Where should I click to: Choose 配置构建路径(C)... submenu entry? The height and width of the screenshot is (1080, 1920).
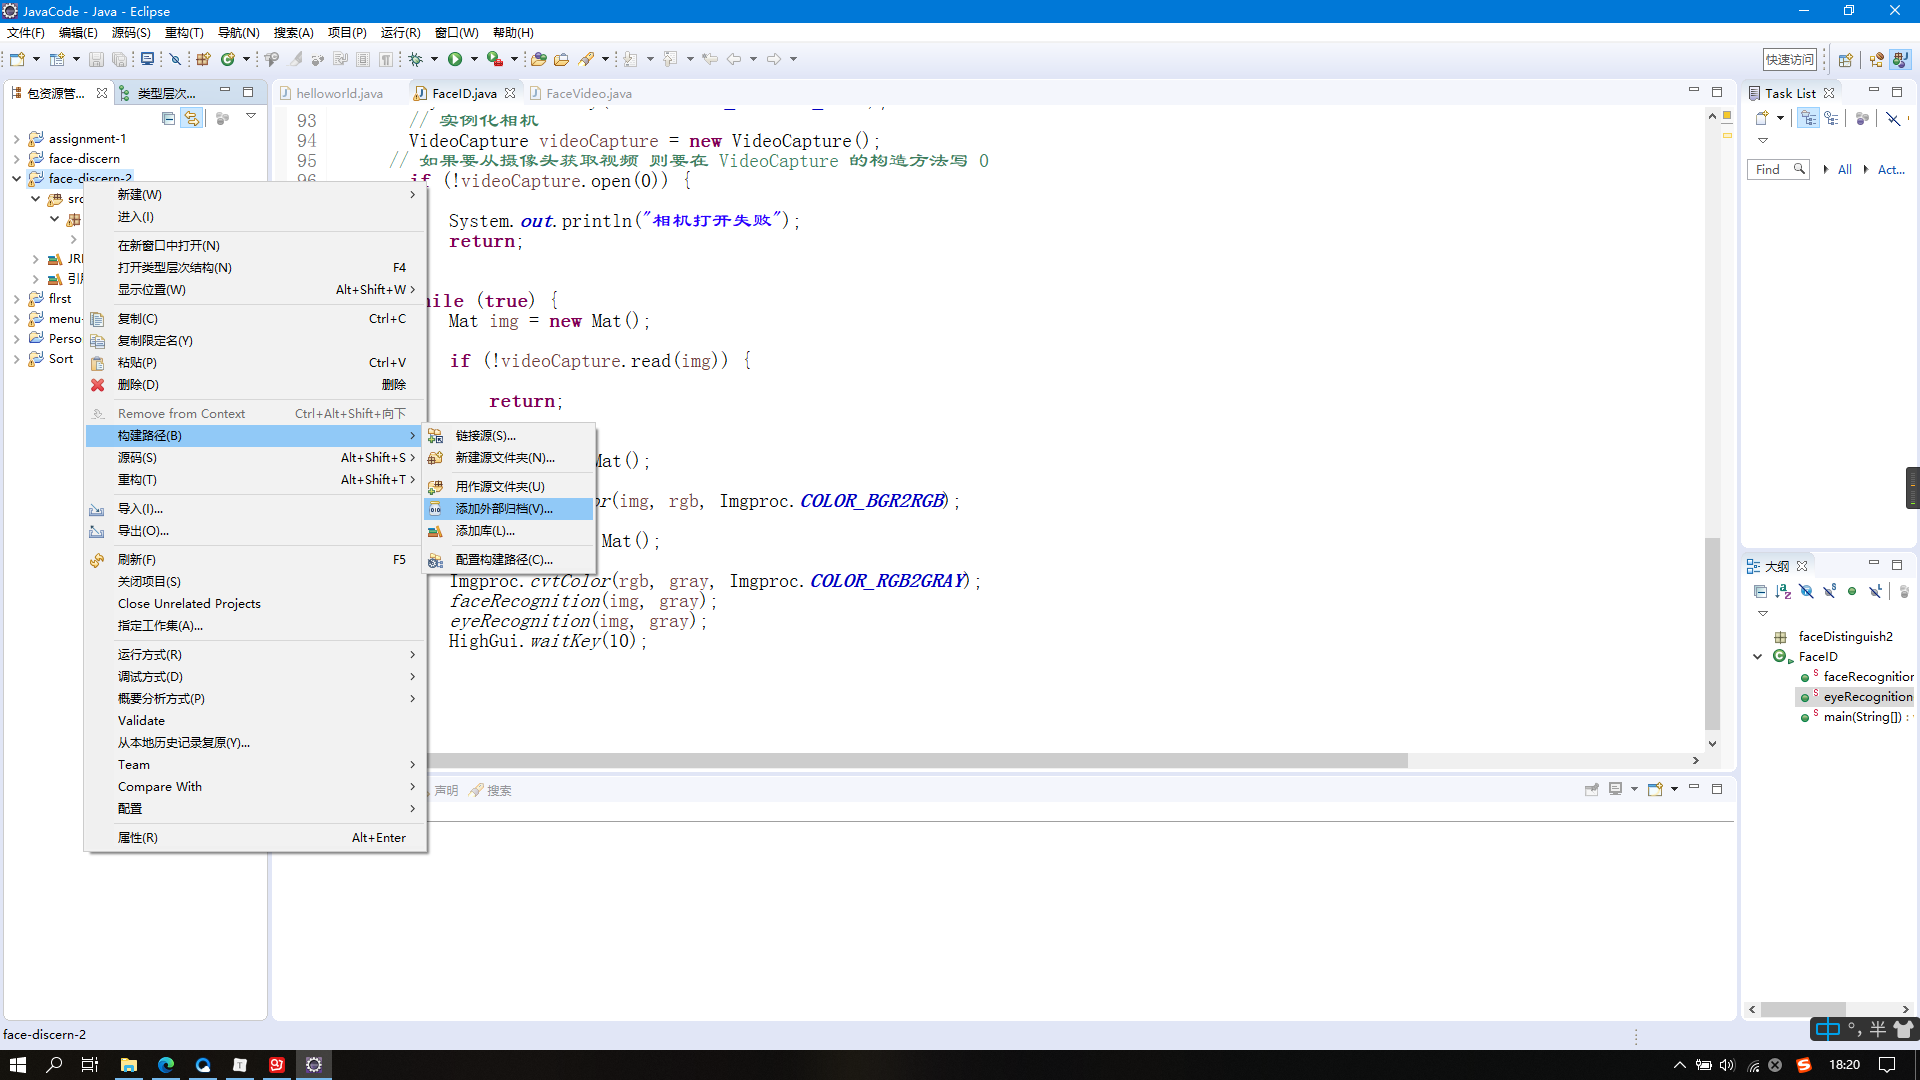(x=509, y=560)
